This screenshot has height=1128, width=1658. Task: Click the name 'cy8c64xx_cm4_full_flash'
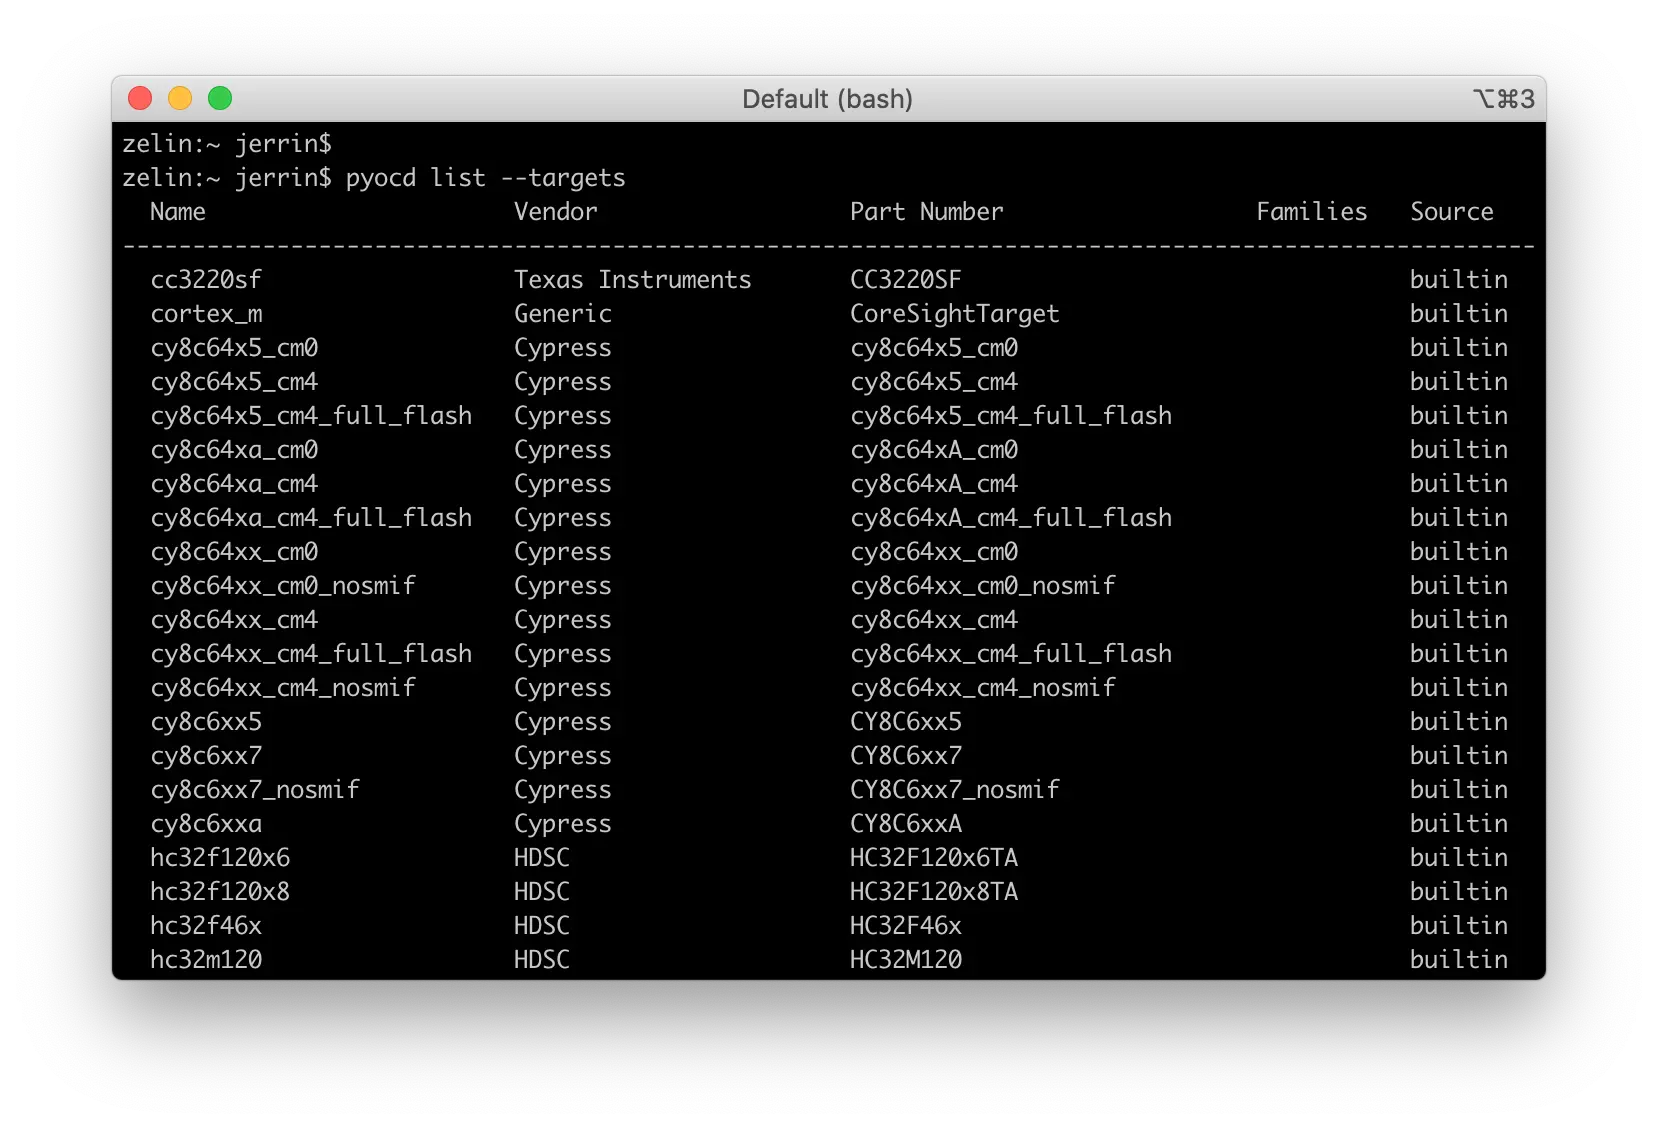click(x=311, y=654)
